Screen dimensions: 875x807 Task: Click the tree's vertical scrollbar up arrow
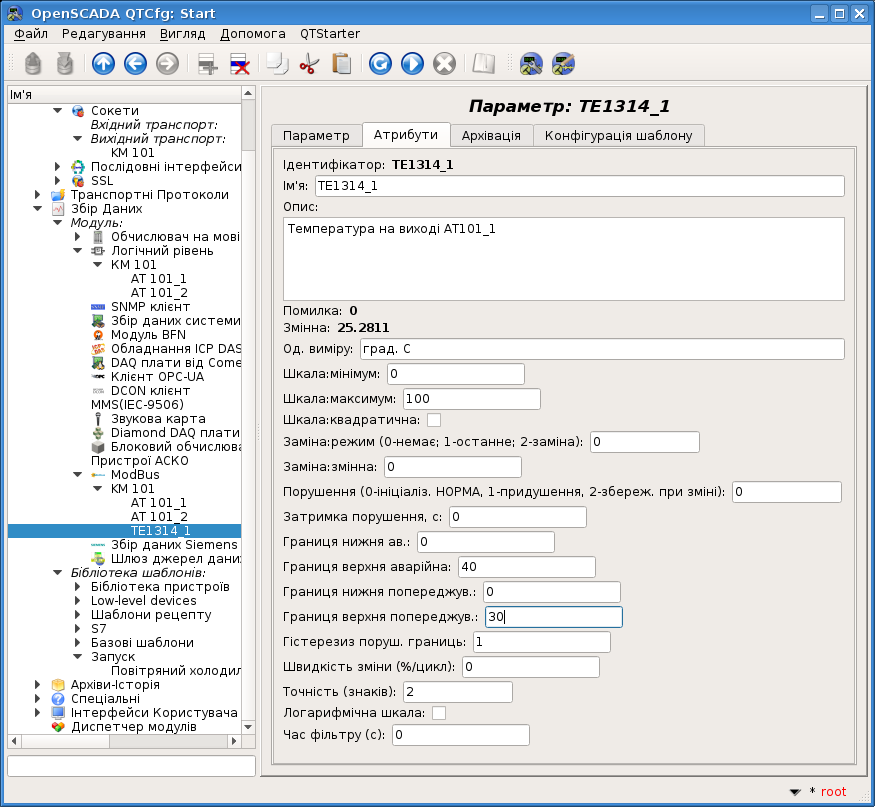pos(248,93)
